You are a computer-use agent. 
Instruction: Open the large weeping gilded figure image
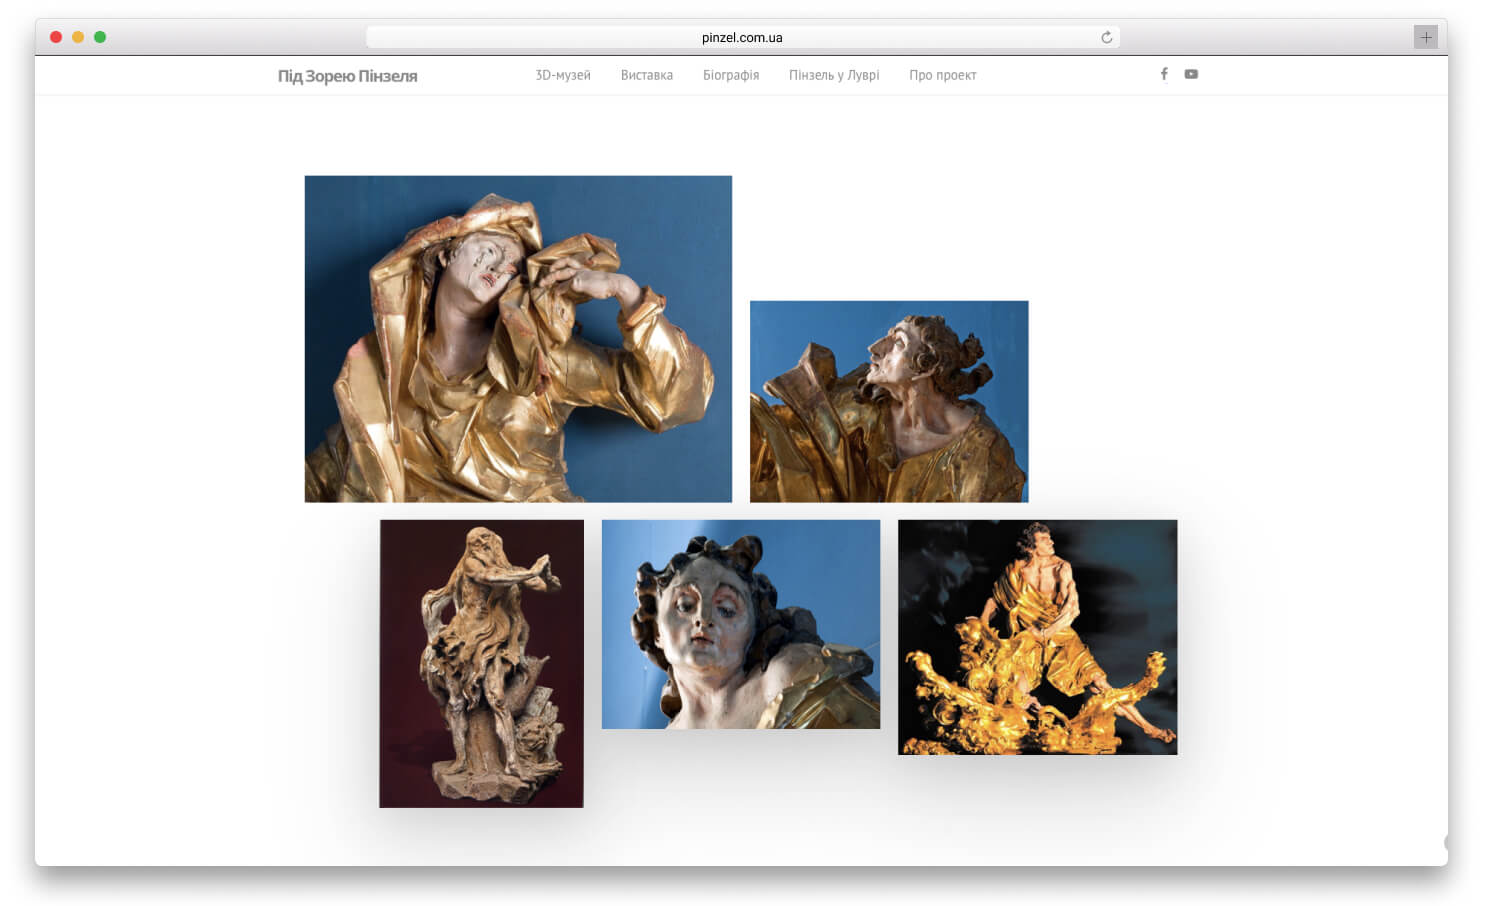click(x=518, y=339)
